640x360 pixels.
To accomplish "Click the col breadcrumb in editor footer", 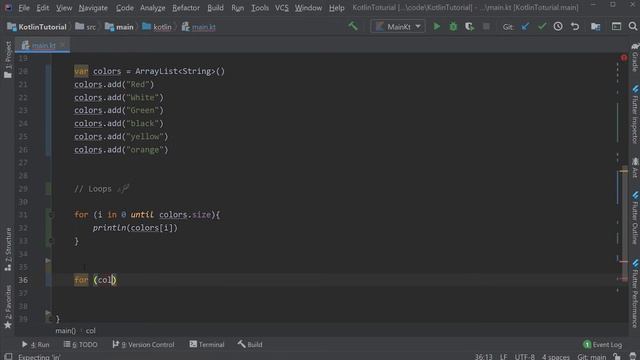I will point(91,331).
